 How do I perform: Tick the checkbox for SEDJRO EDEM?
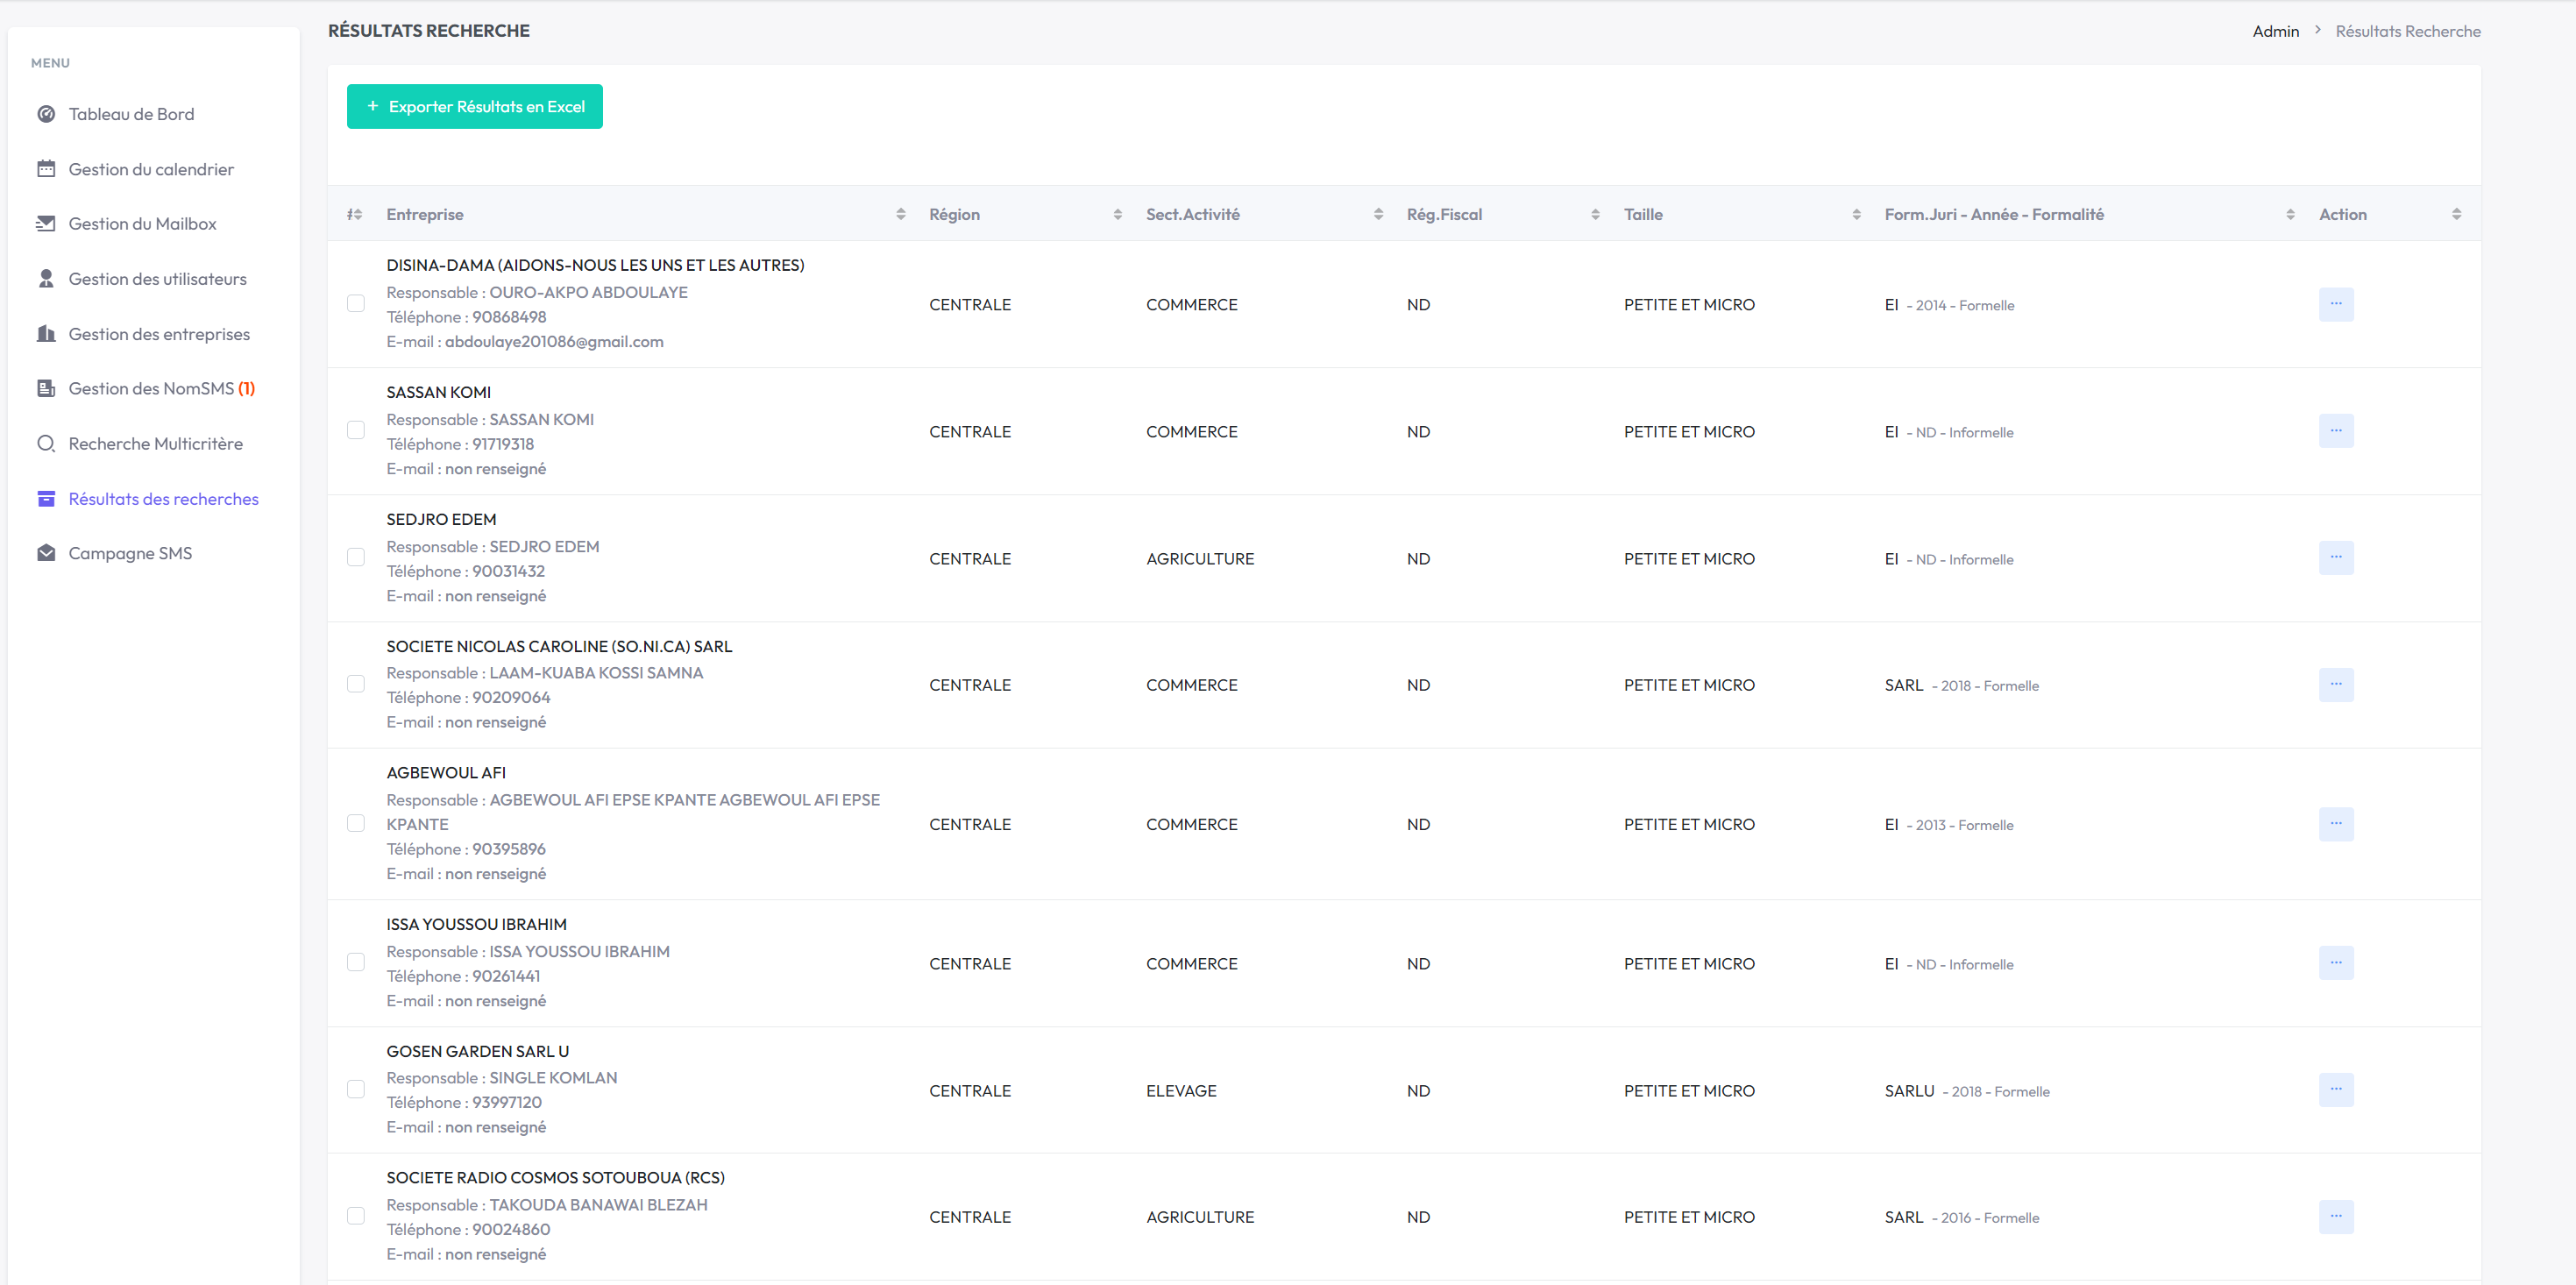point(356,557)
